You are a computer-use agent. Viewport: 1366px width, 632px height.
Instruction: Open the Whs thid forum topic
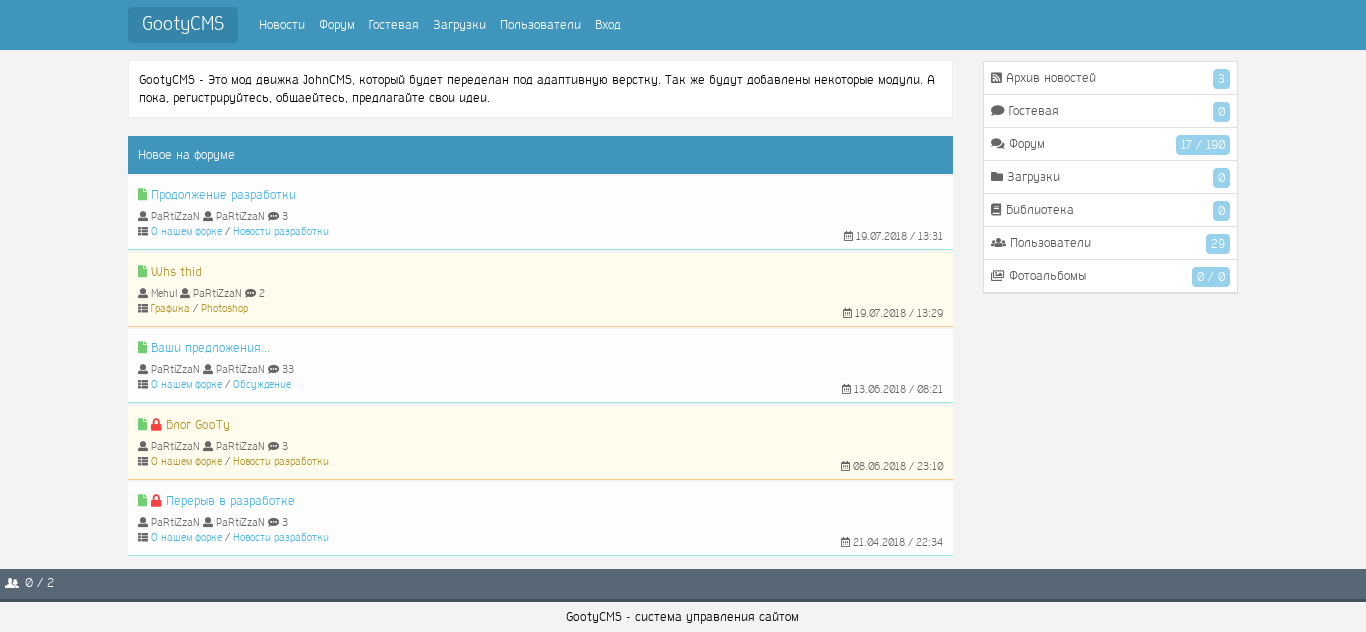pyautogui.click(x=176, y=272)
